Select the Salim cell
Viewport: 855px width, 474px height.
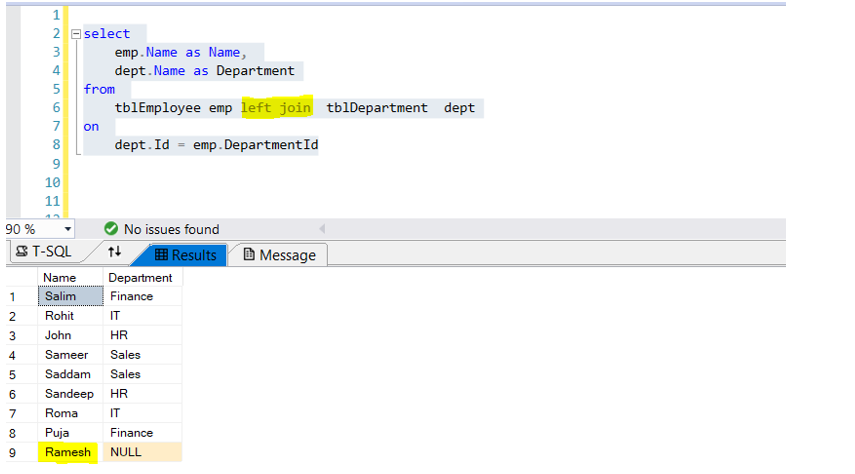point(70,296)
